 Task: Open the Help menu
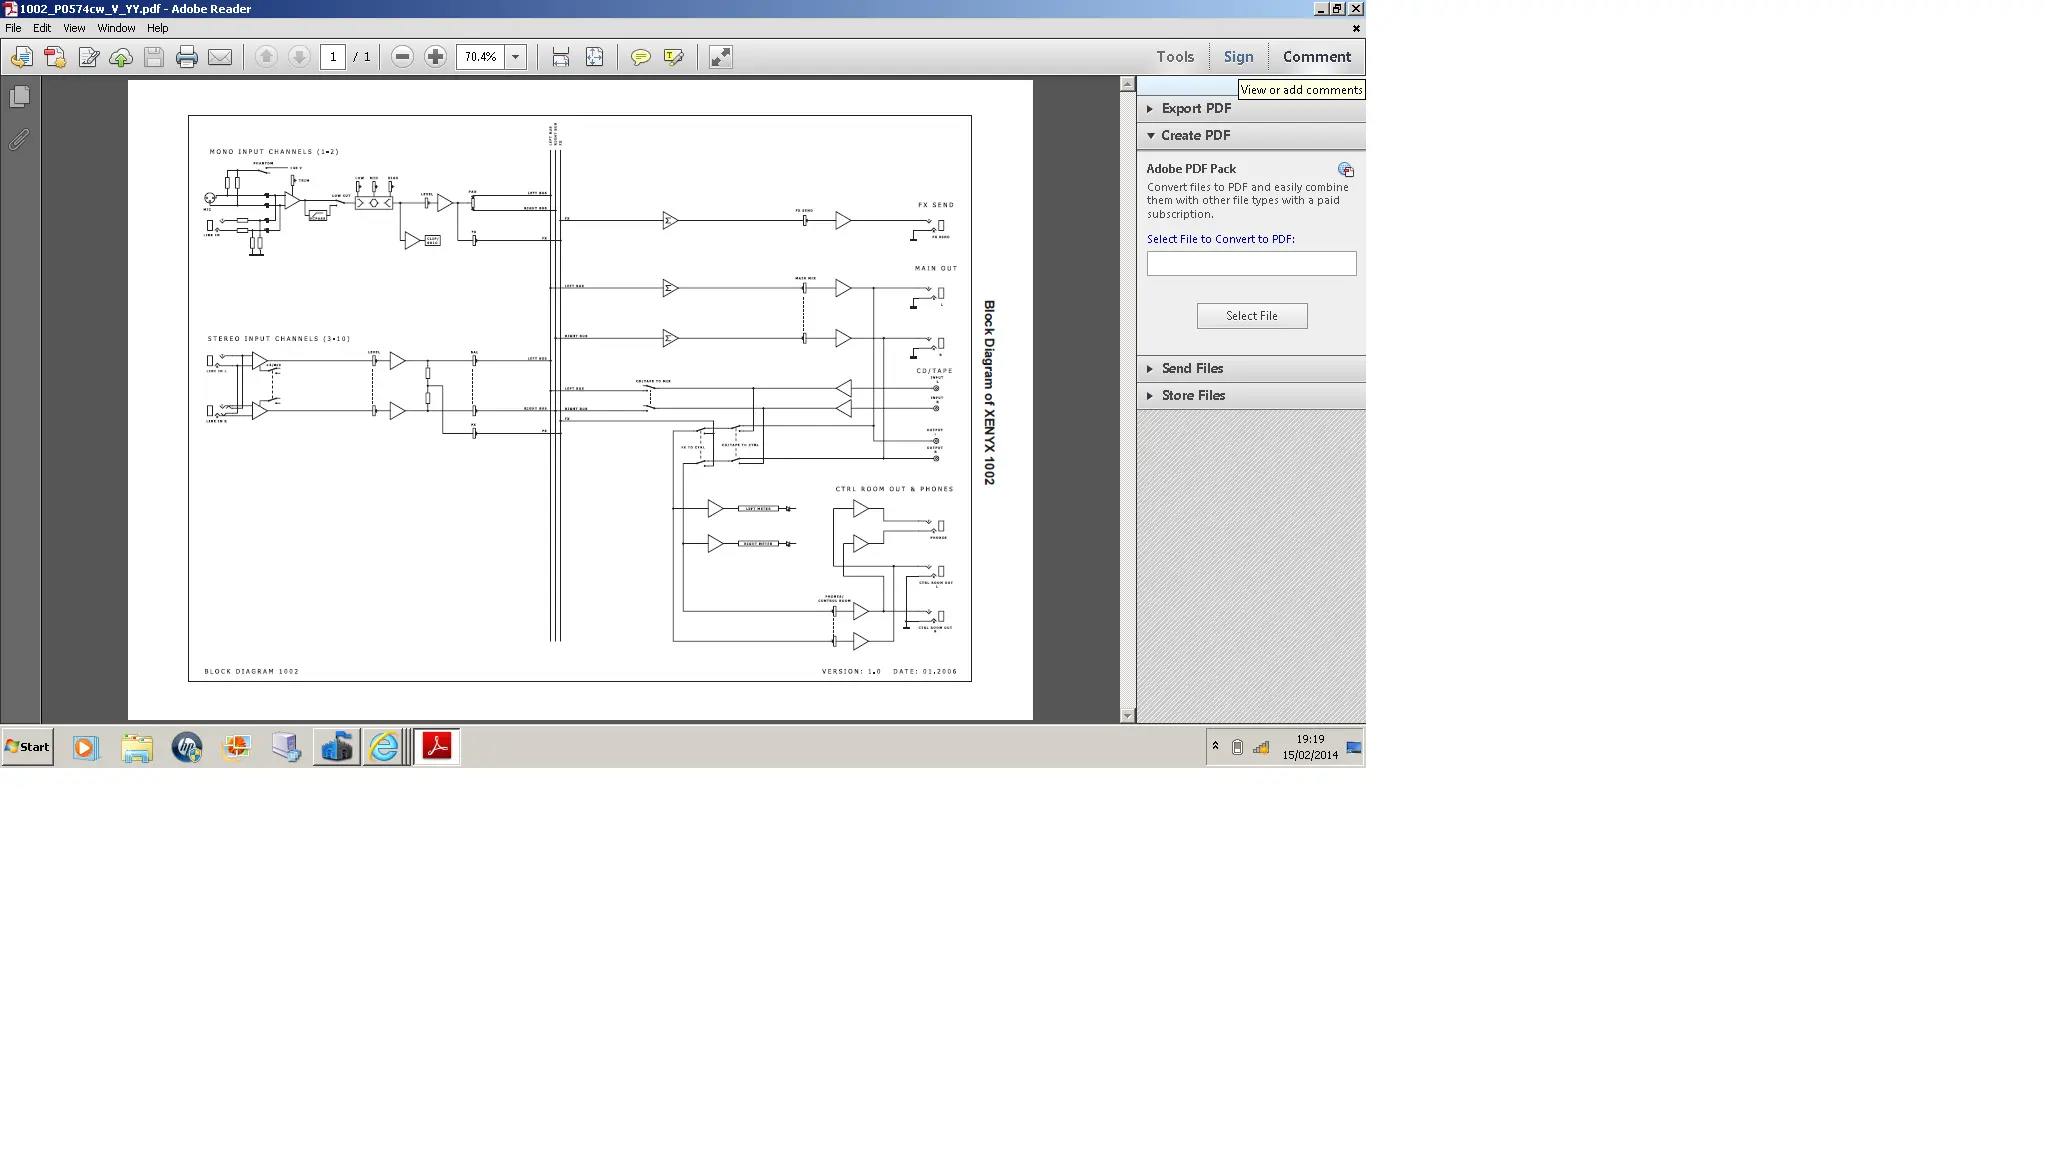157,28
